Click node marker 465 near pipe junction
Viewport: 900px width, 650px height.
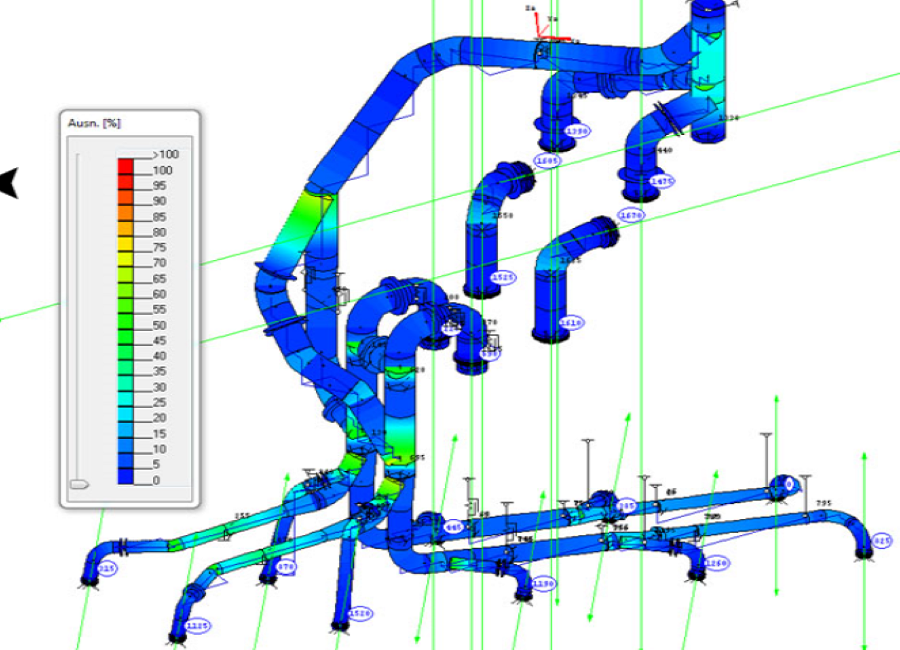coord(453,527)
